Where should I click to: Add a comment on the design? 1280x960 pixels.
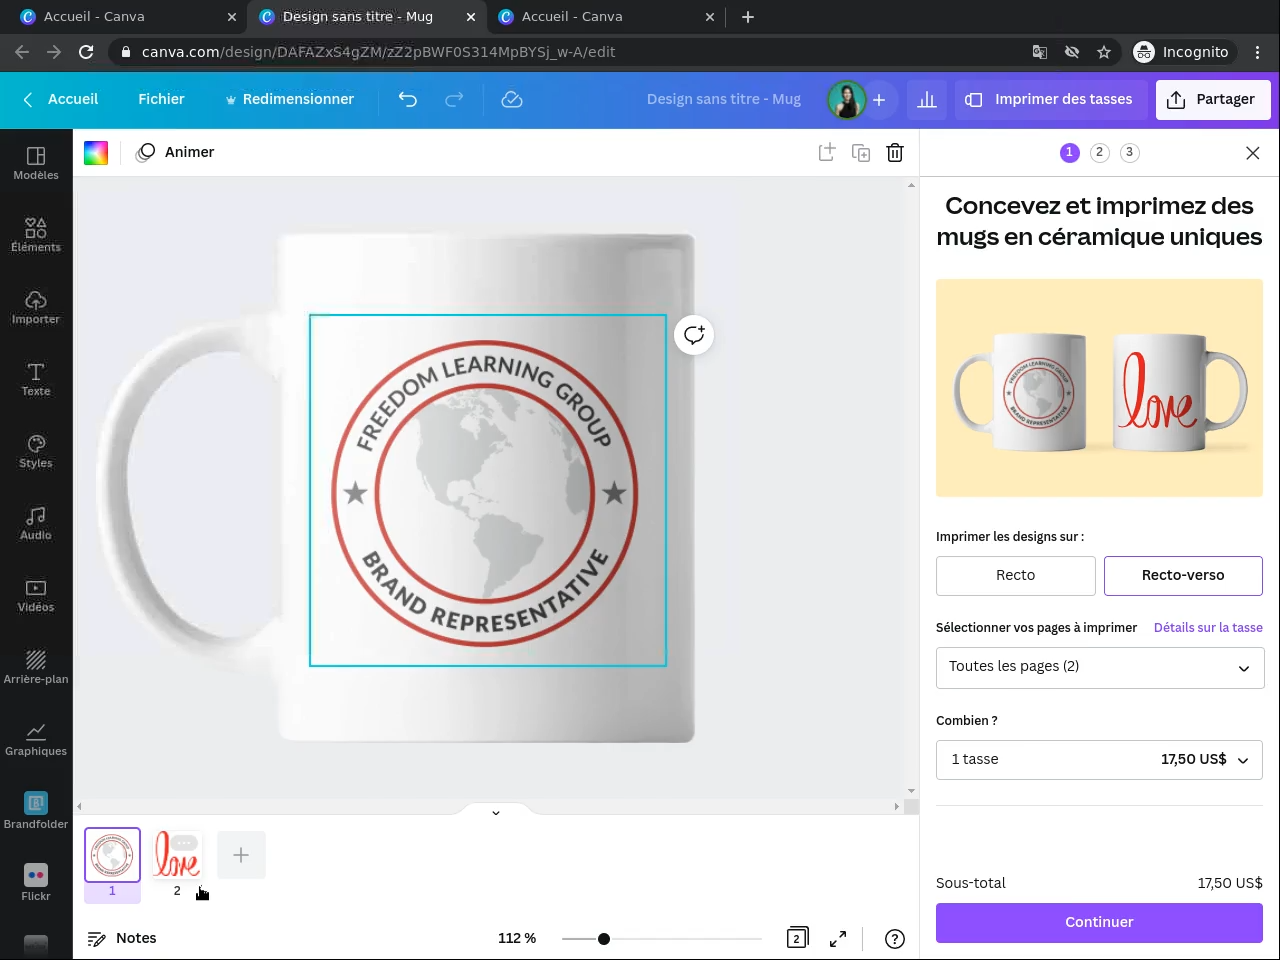(x=694, y=335)
